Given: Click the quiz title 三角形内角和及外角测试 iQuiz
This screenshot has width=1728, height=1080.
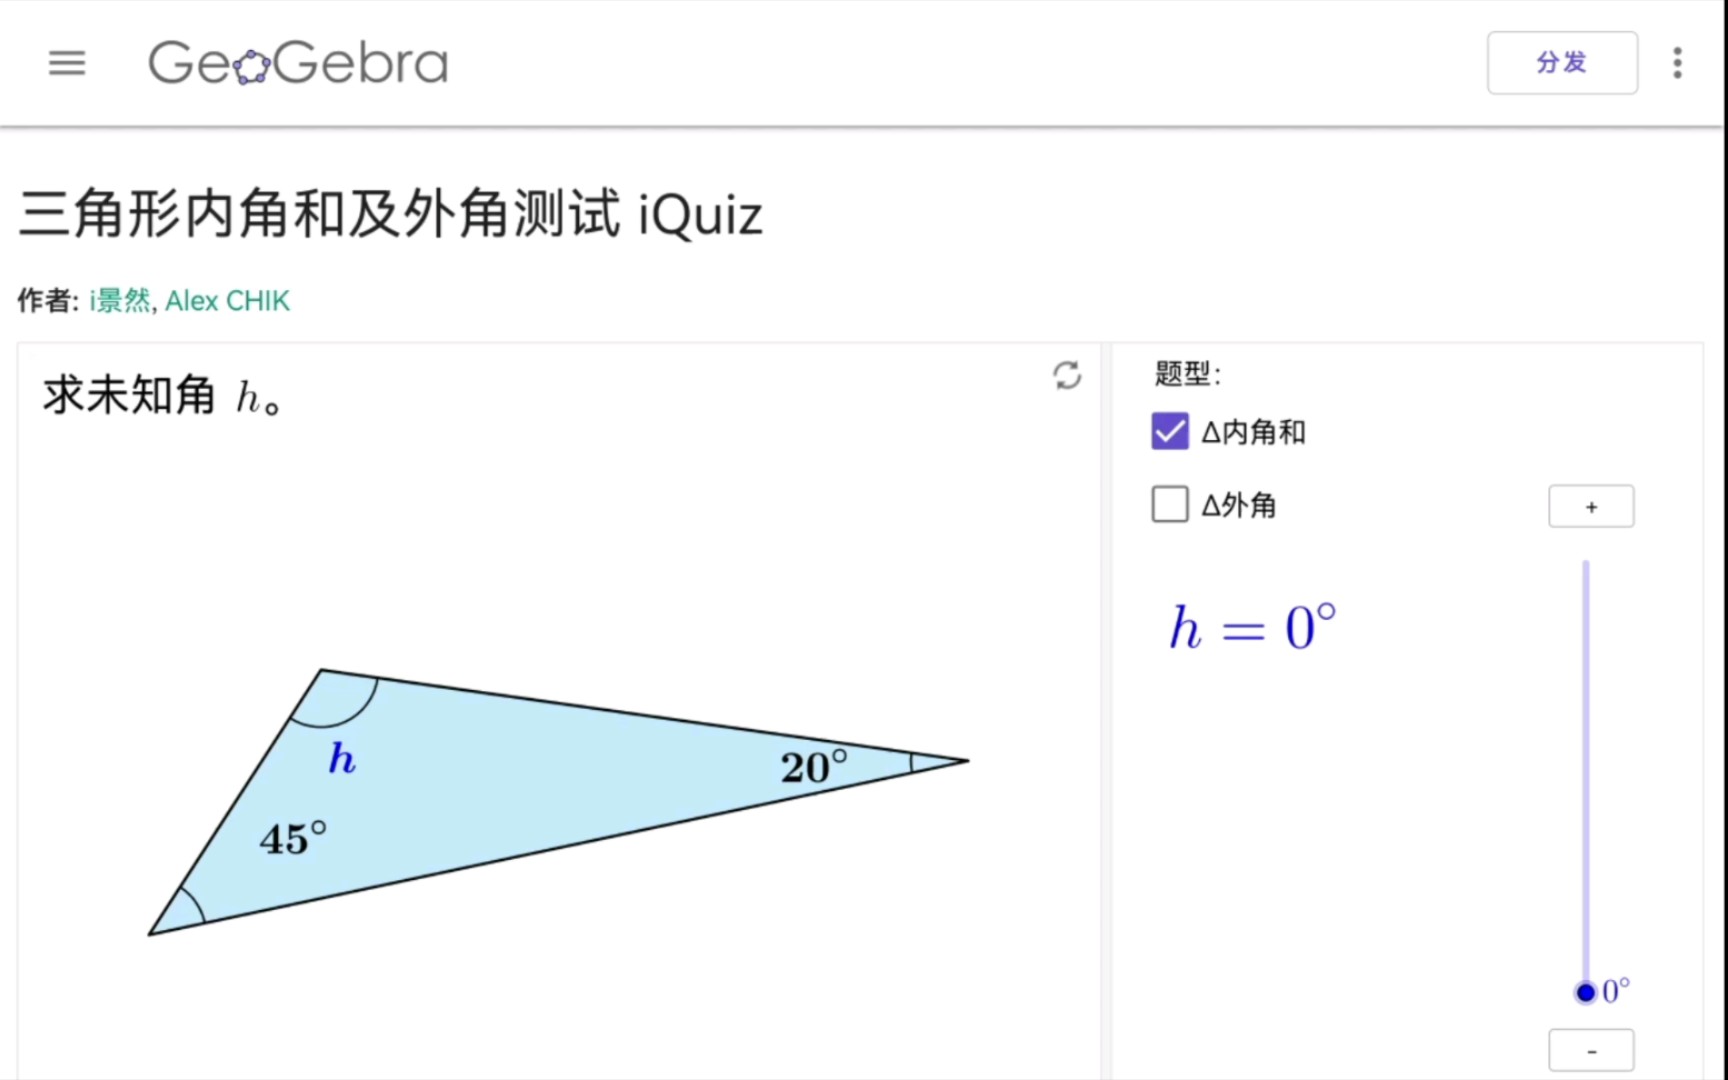Looking at the screenshot, I should tap(390, 214).
